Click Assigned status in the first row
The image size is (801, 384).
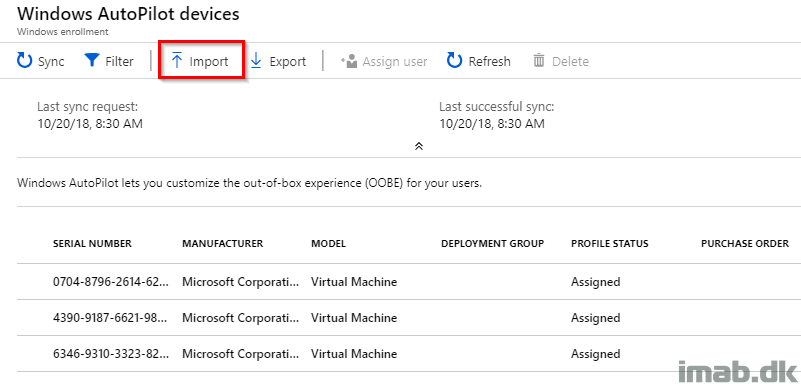pos(596,282)
